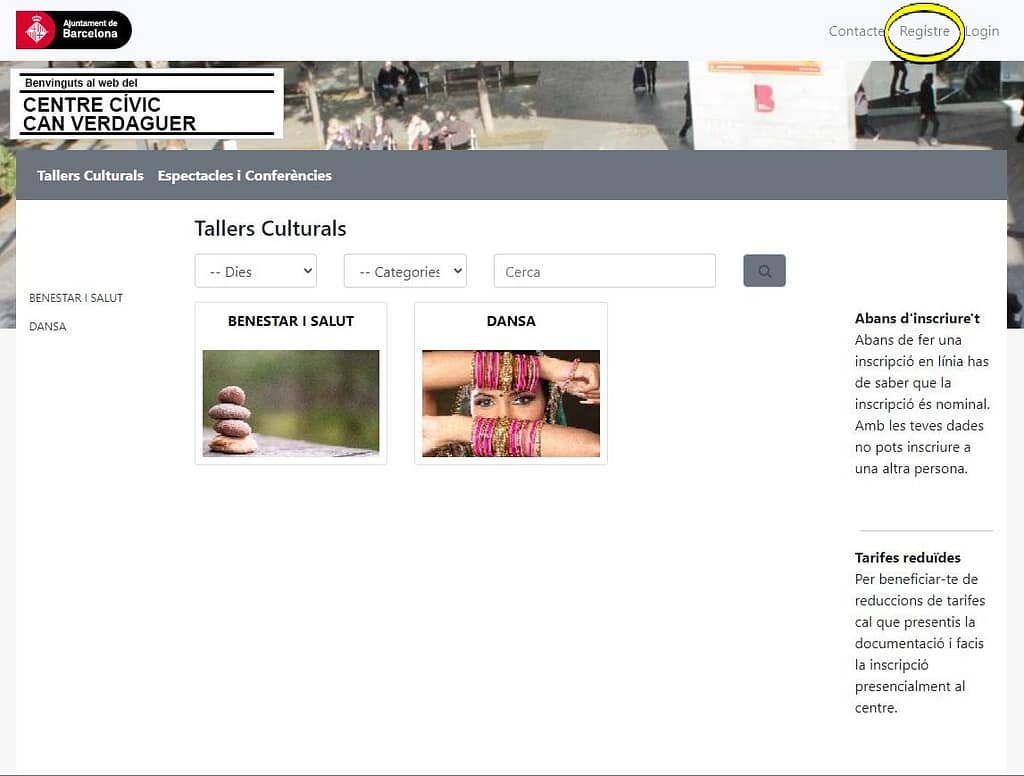
Task: Expand the Categories dropdown
Action: tap(405, 271)
